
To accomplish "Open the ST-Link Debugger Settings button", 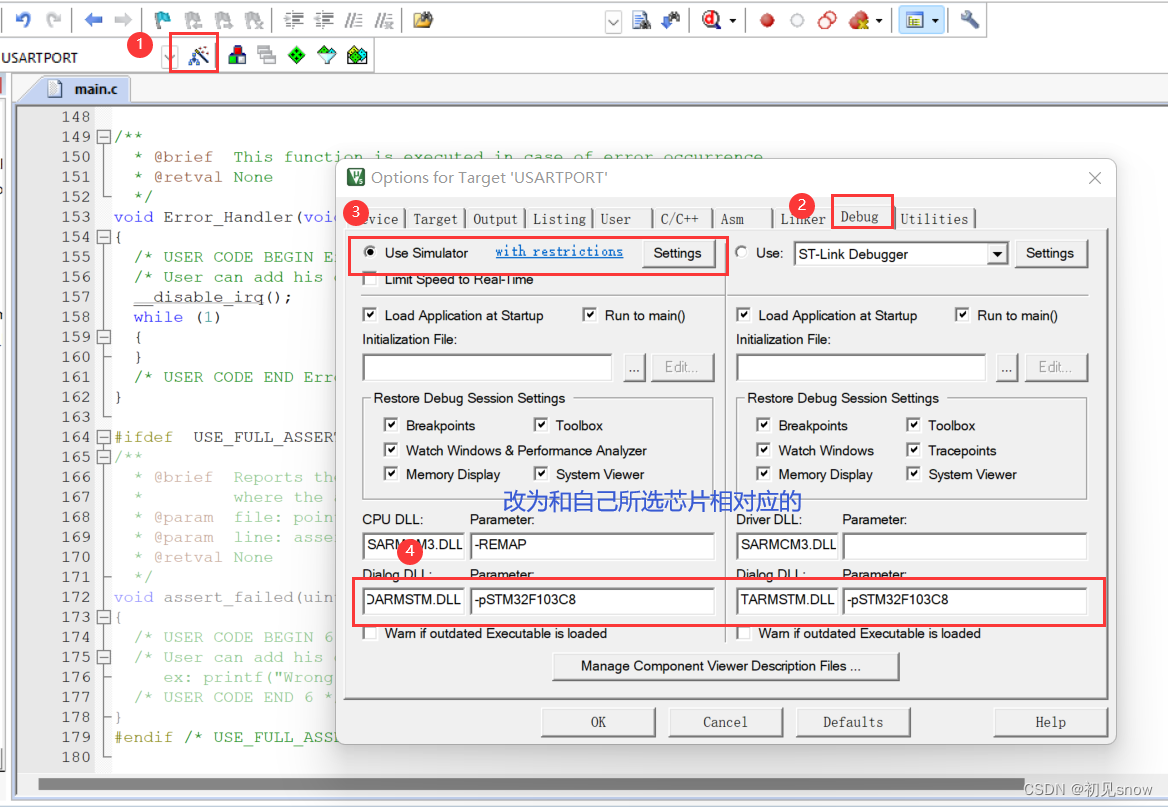I will coord(1050,253).
